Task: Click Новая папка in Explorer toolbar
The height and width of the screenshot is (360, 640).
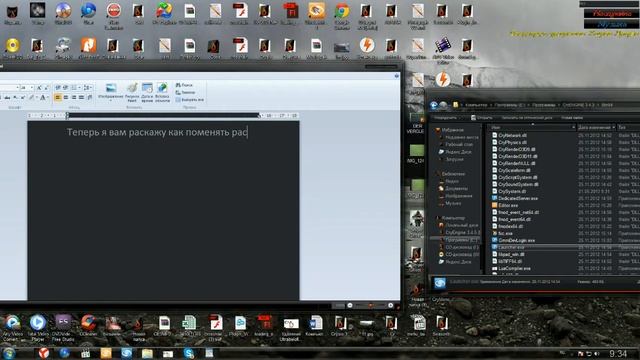Action: point(572,118)
